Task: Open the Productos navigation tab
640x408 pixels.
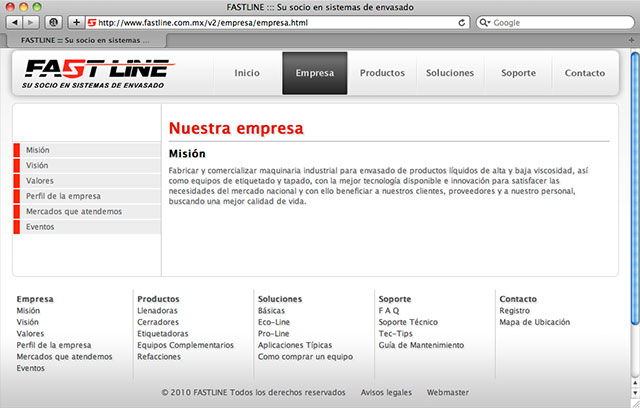Action: coord(382,73)
